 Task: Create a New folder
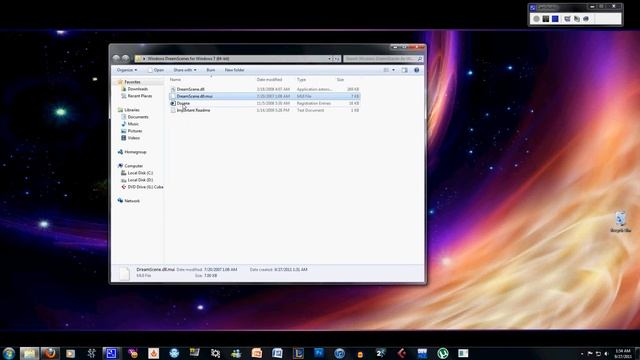[x=234, y=70]
